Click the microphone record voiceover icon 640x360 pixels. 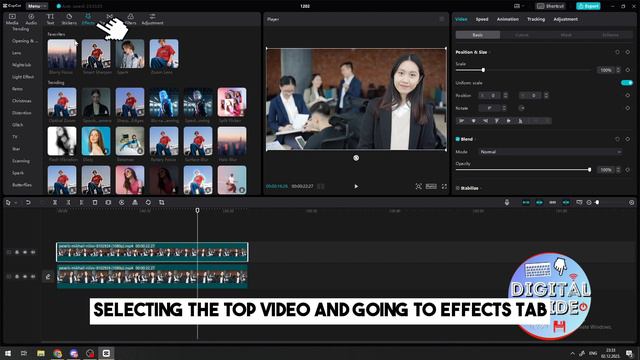click(507, 202)
